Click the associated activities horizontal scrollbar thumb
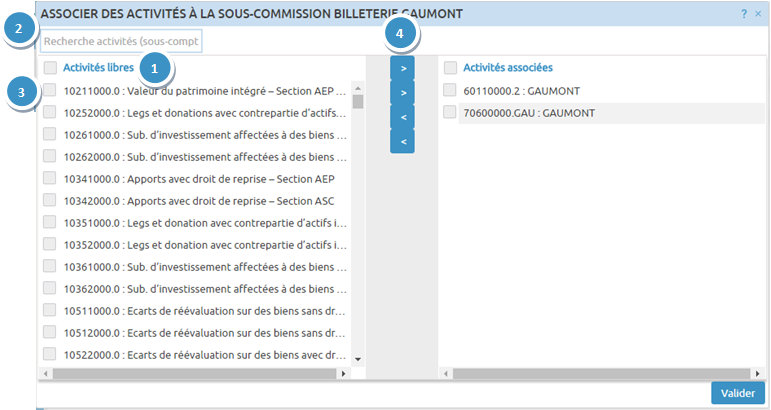This screenshot has height=410, width=771. click(x=601, y=374)
